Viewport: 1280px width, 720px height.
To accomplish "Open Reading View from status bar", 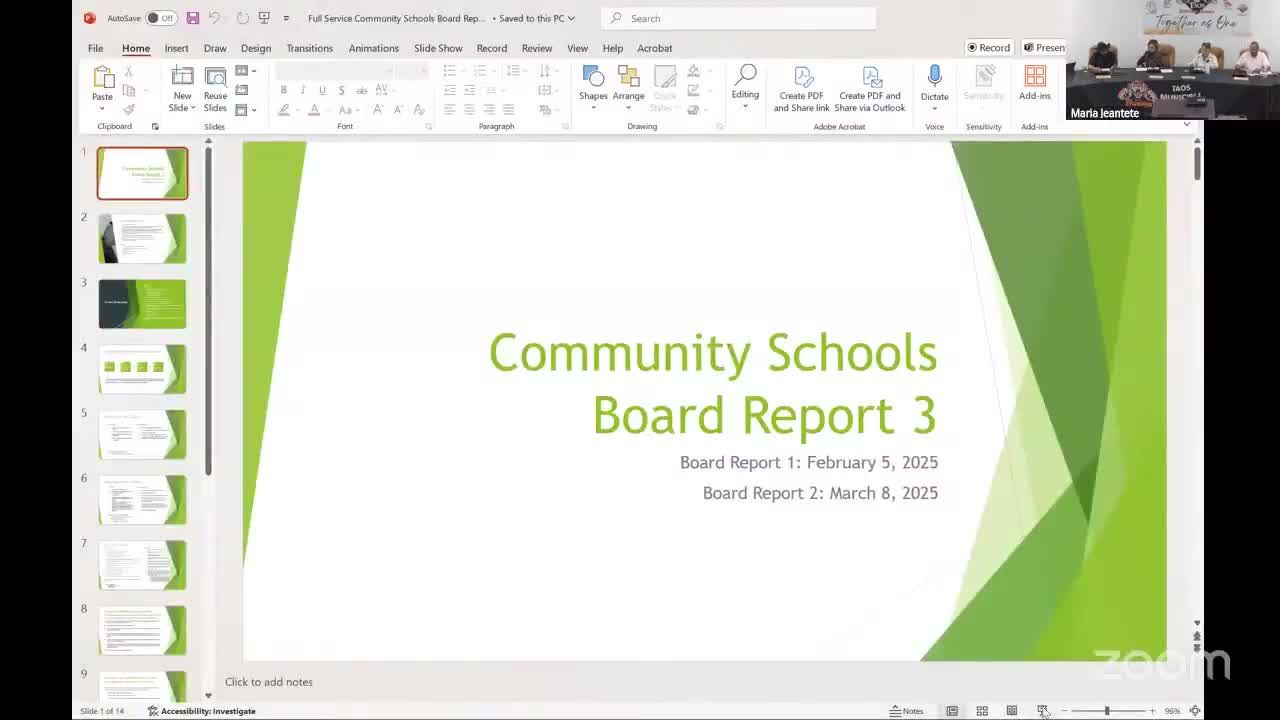I will (x=1012, y=711).
